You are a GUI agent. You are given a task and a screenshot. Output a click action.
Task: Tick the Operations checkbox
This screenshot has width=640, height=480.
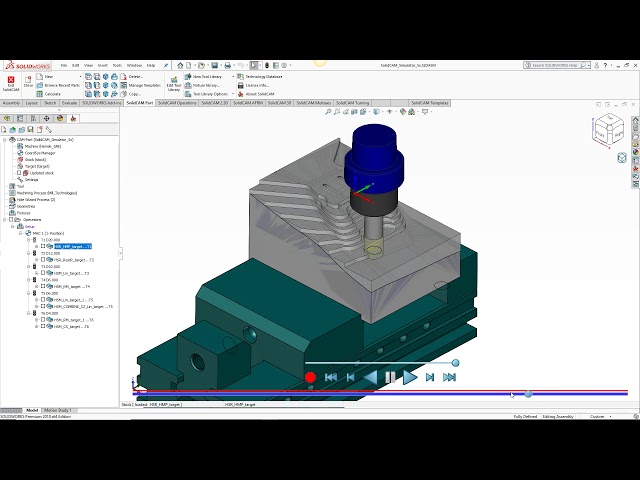[11, 220]
